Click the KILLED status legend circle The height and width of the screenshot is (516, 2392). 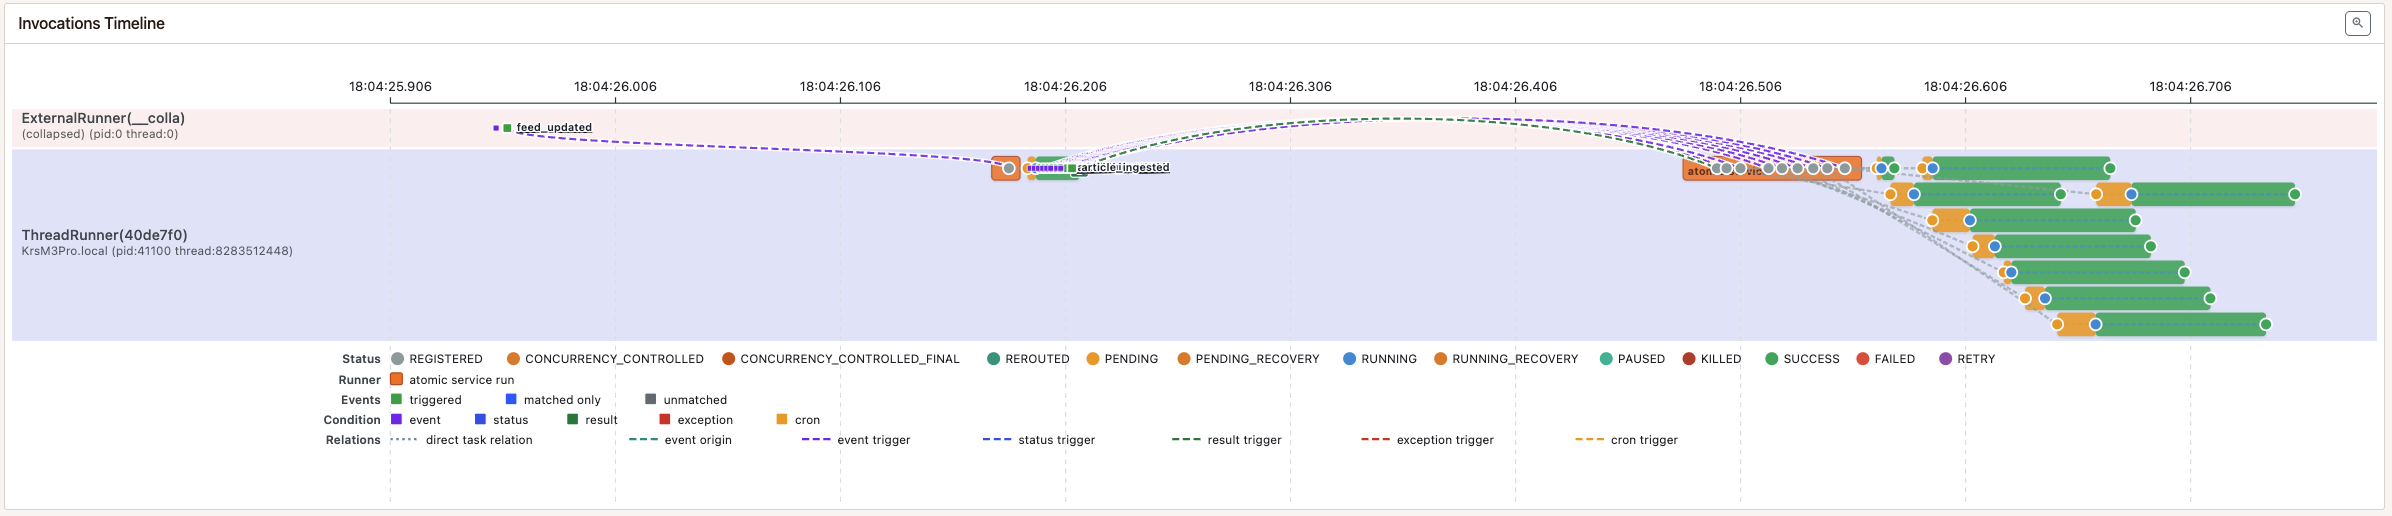[1689, 359]
